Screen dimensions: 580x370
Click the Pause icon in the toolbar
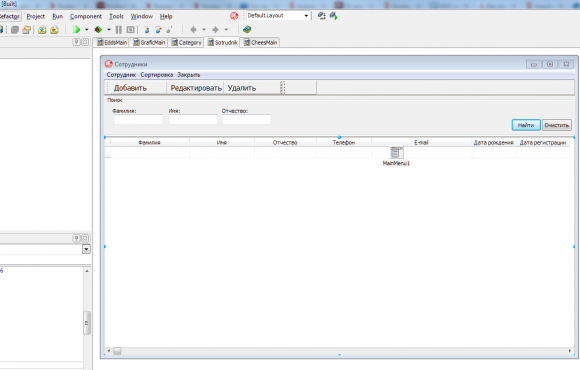pyautogui.click(x=119, y=30)
